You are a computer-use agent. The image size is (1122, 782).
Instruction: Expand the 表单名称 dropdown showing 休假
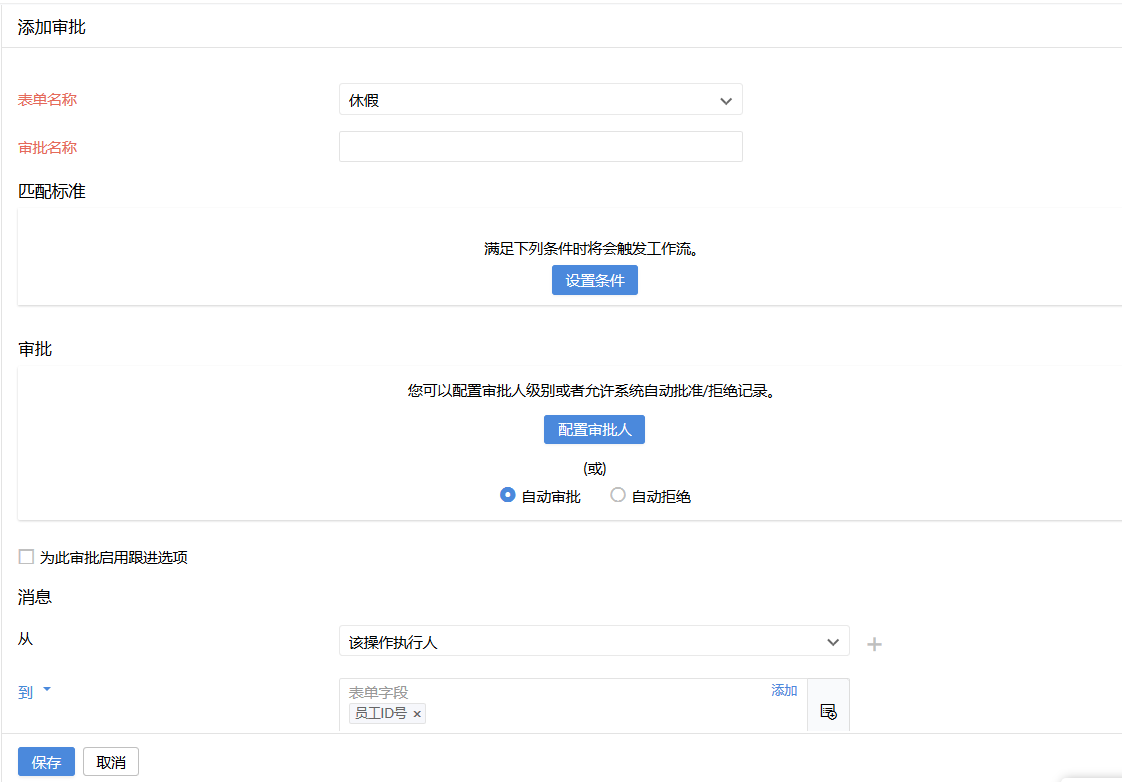pos(540,100)
